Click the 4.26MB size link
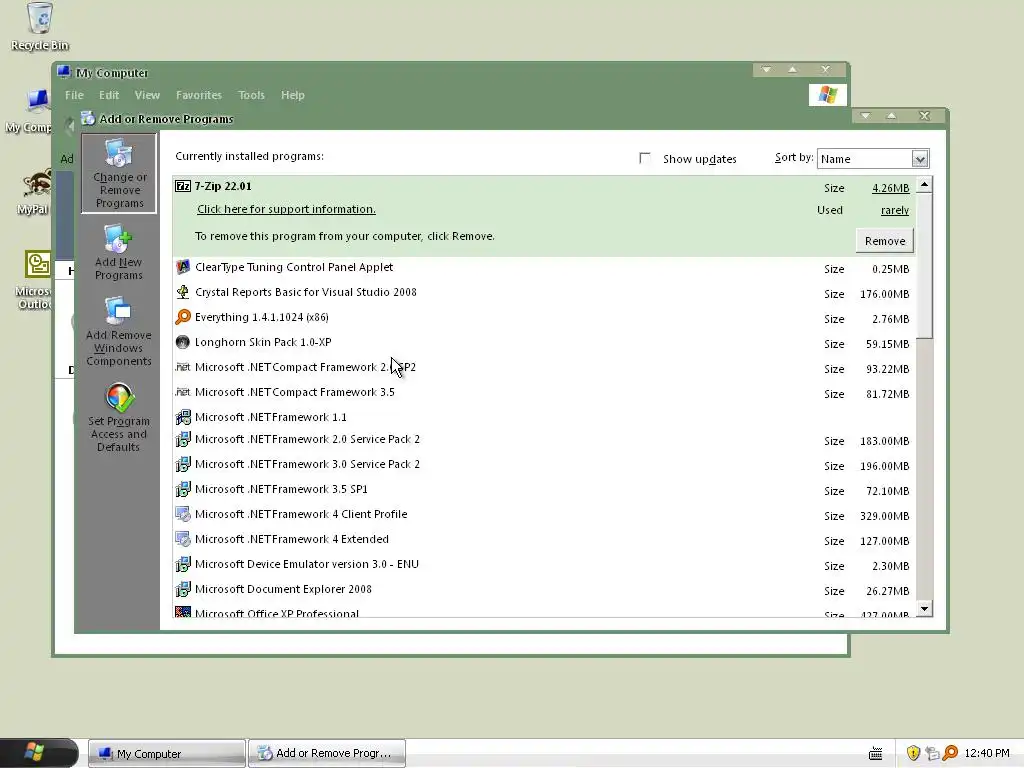 click(890, 188)
